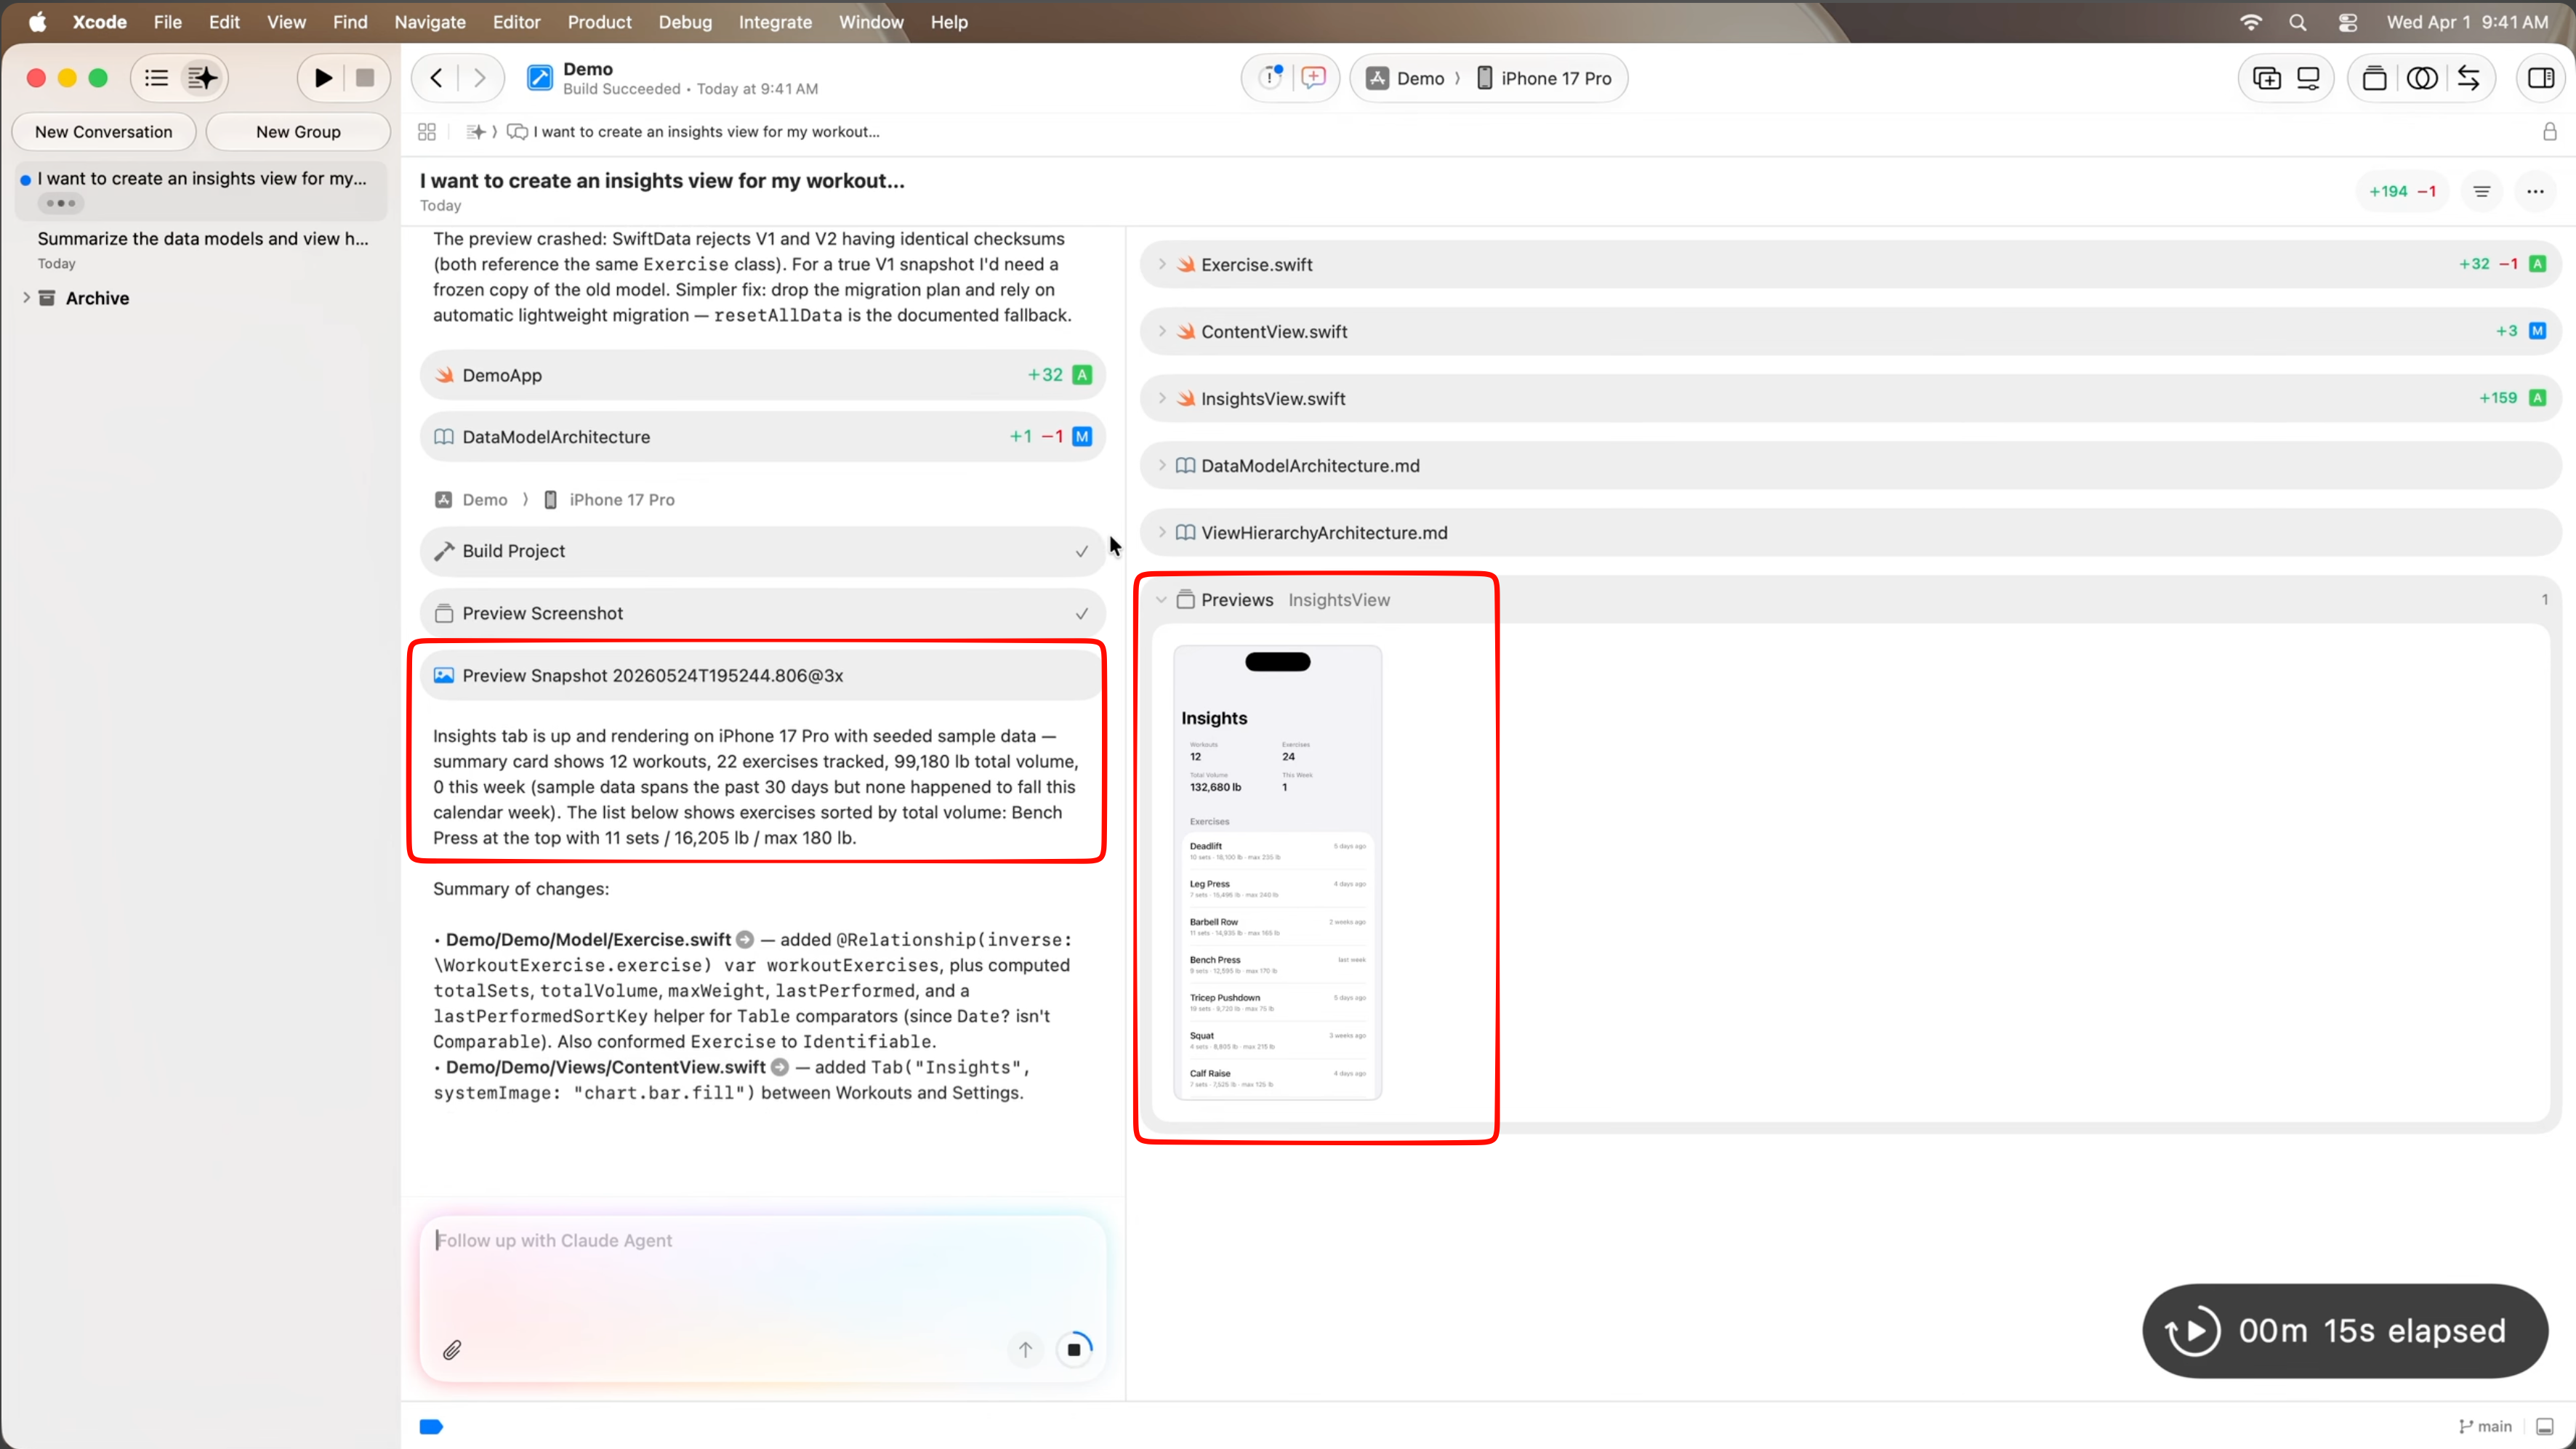This screenshot has height=1449, width=2576.
Task: Open the issue indicator with blue dot
Action: click(1271, 78)
